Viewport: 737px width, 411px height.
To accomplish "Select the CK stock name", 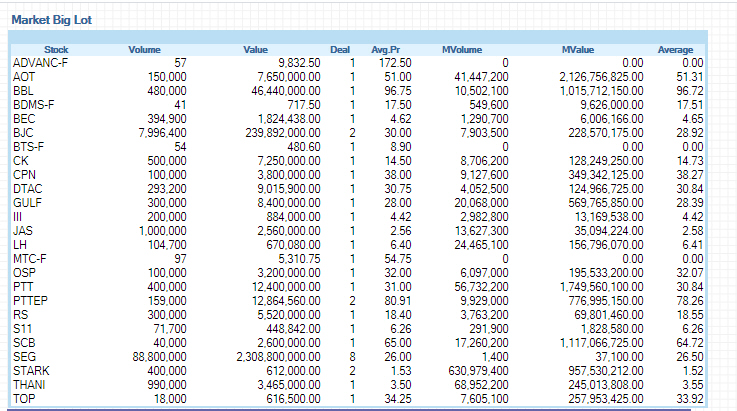I will click(x=21, y=161).
